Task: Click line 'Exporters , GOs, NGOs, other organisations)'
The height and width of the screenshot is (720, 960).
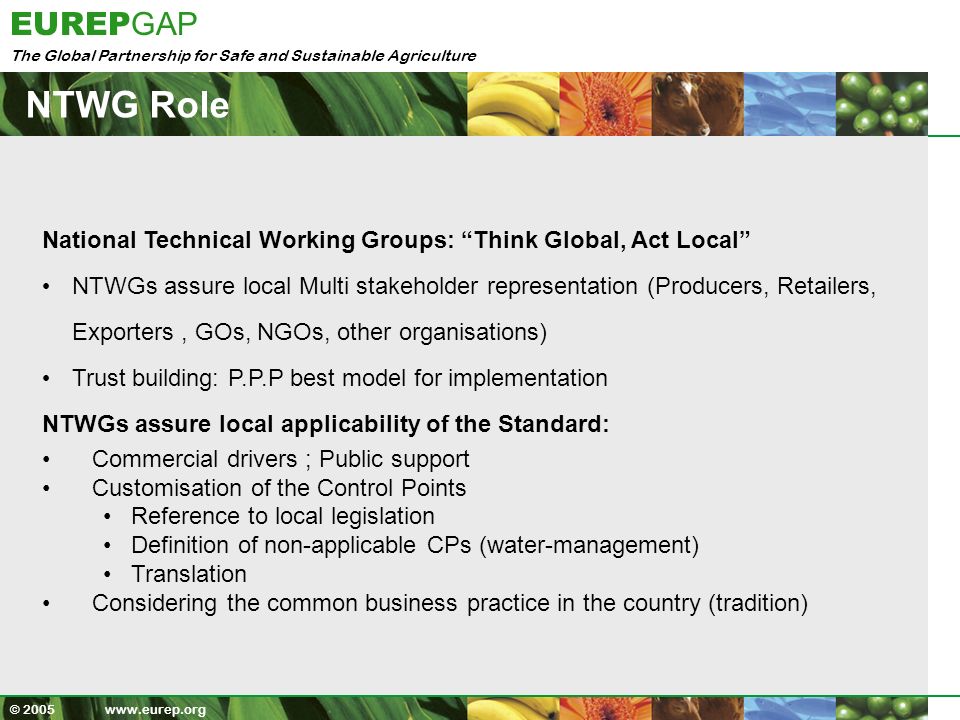Action: [x=309, y=332]
